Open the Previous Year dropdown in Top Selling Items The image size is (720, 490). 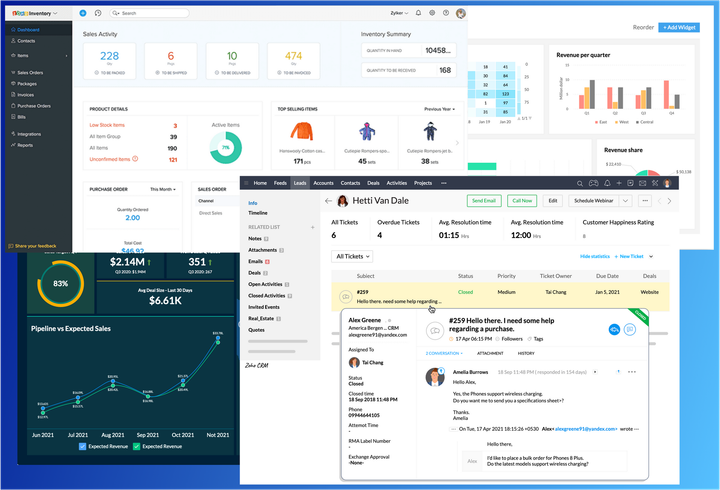click(439, 109)
